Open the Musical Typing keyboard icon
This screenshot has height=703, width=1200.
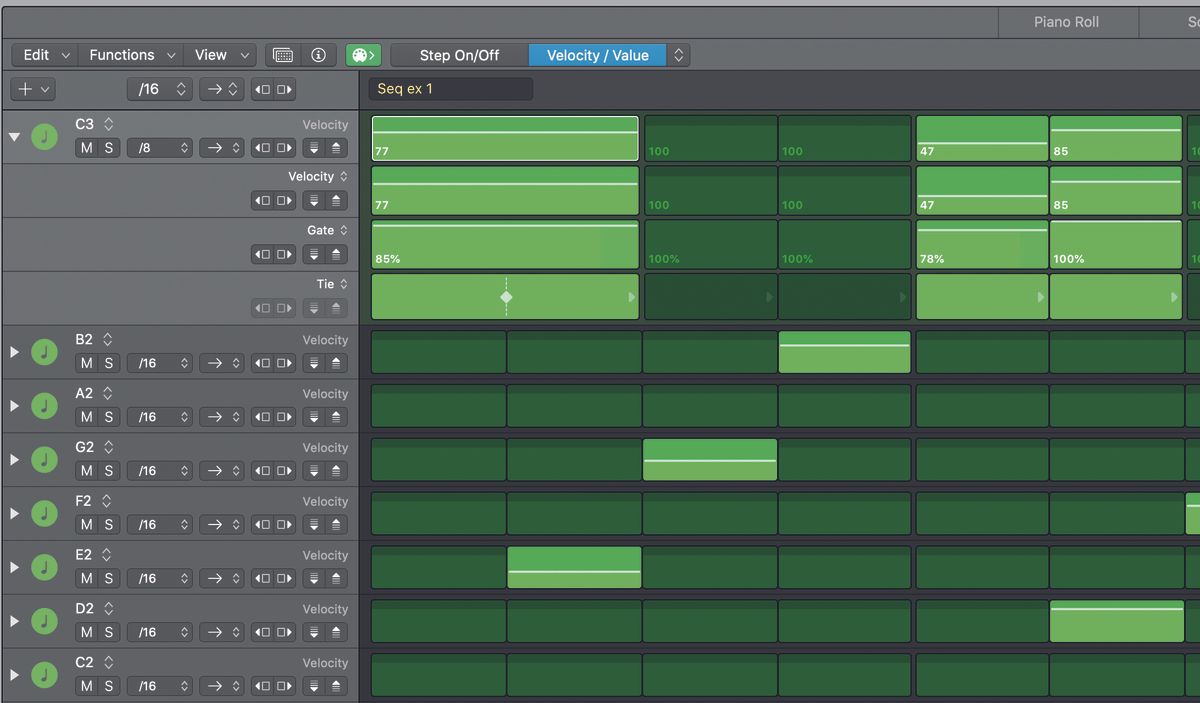click(282, 55)
